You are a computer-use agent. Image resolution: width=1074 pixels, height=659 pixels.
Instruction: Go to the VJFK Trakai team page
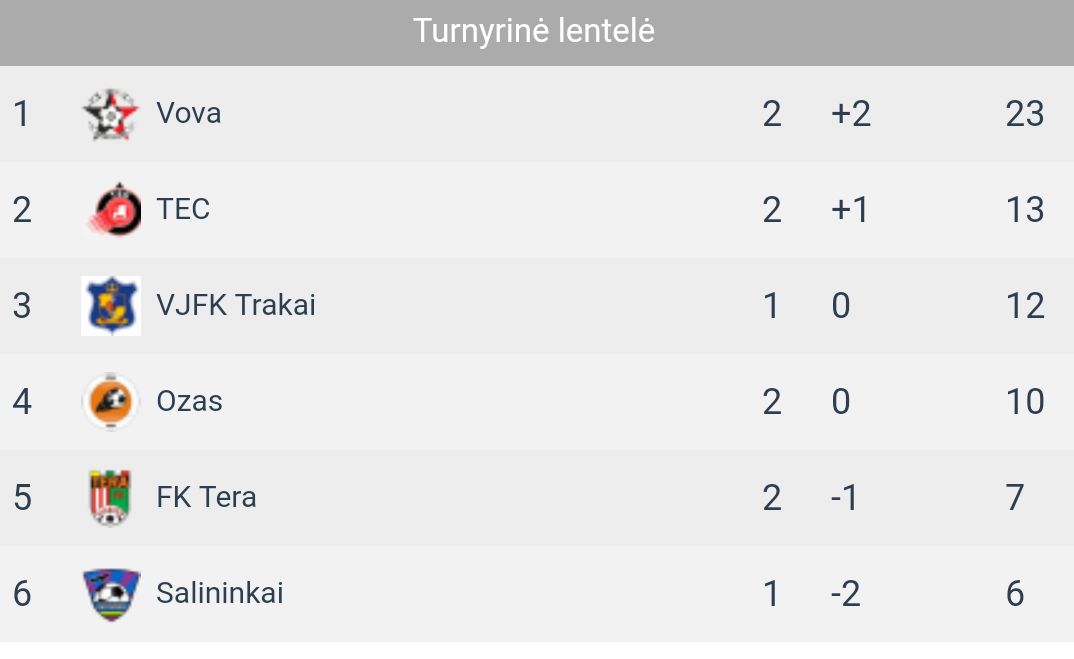[x=236, y=306]
